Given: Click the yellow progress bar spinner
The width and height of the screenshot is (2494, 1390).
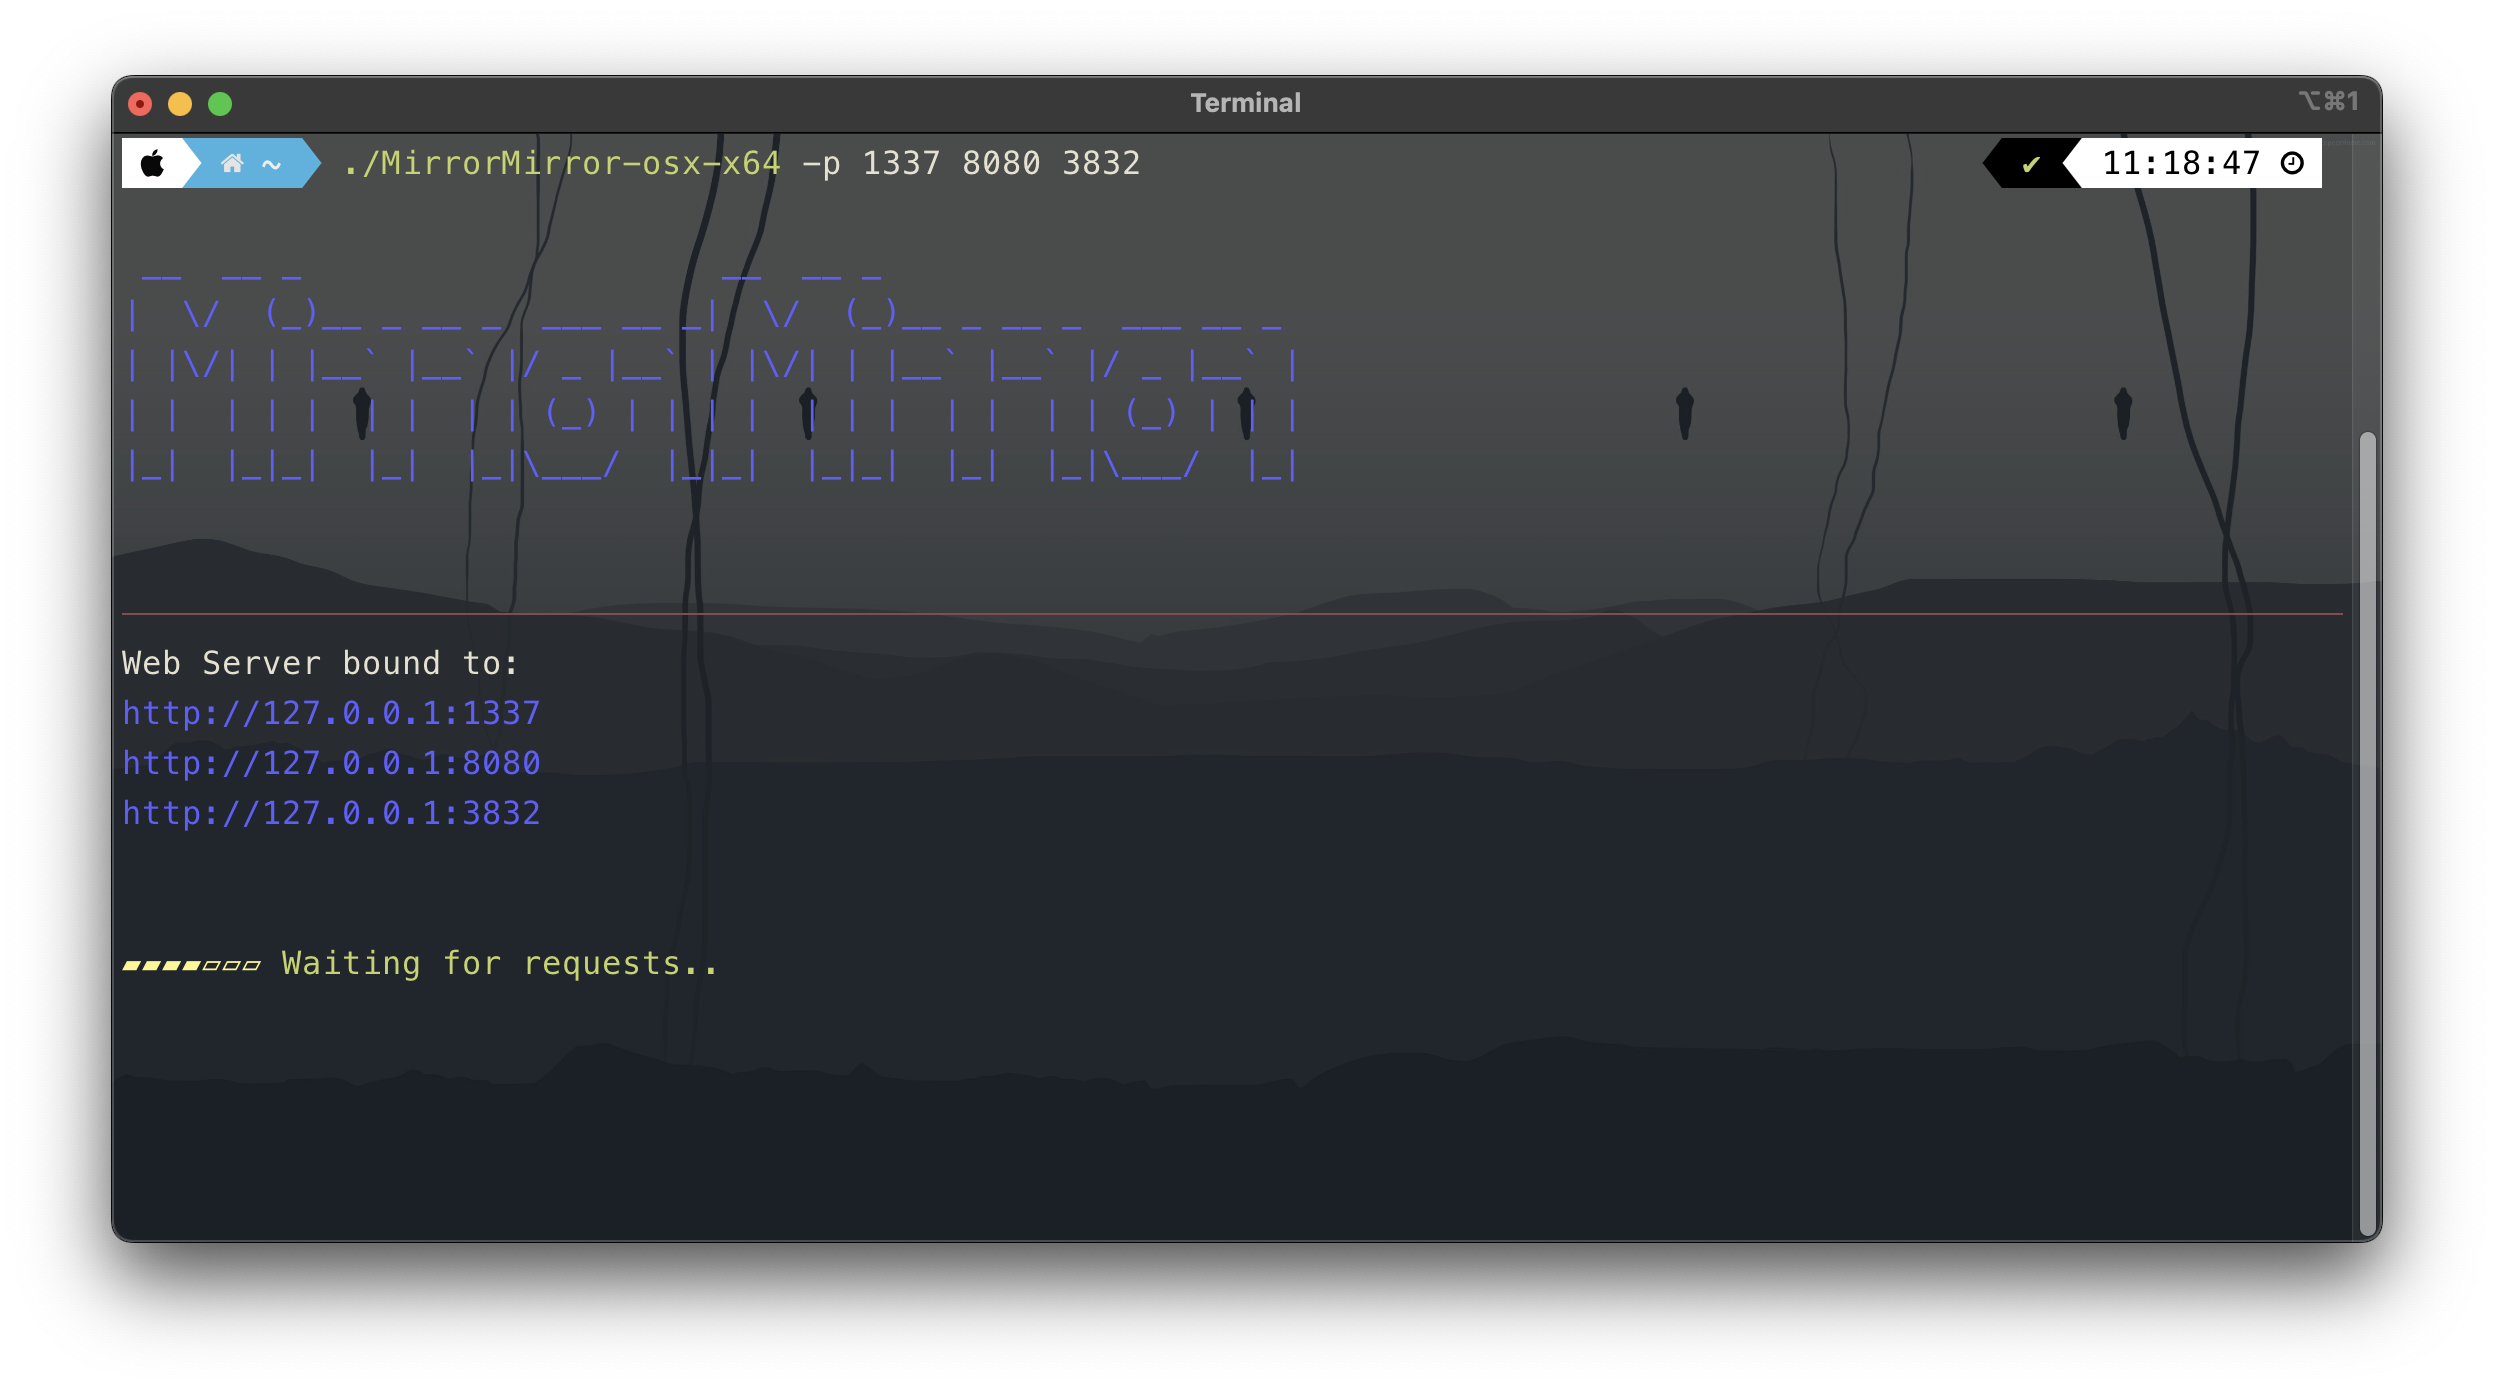Looking at the screenshot, I should (x=191, y=965).
